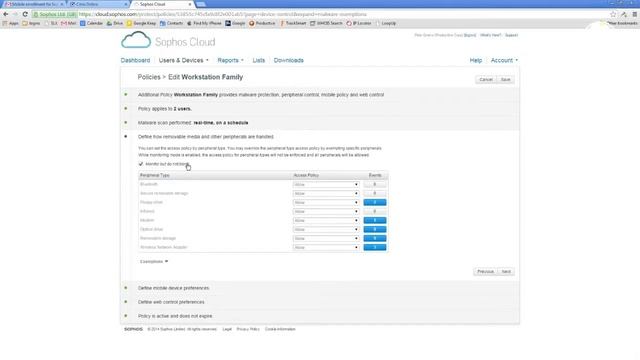View Bluetooth events count button

pos(375,184)
